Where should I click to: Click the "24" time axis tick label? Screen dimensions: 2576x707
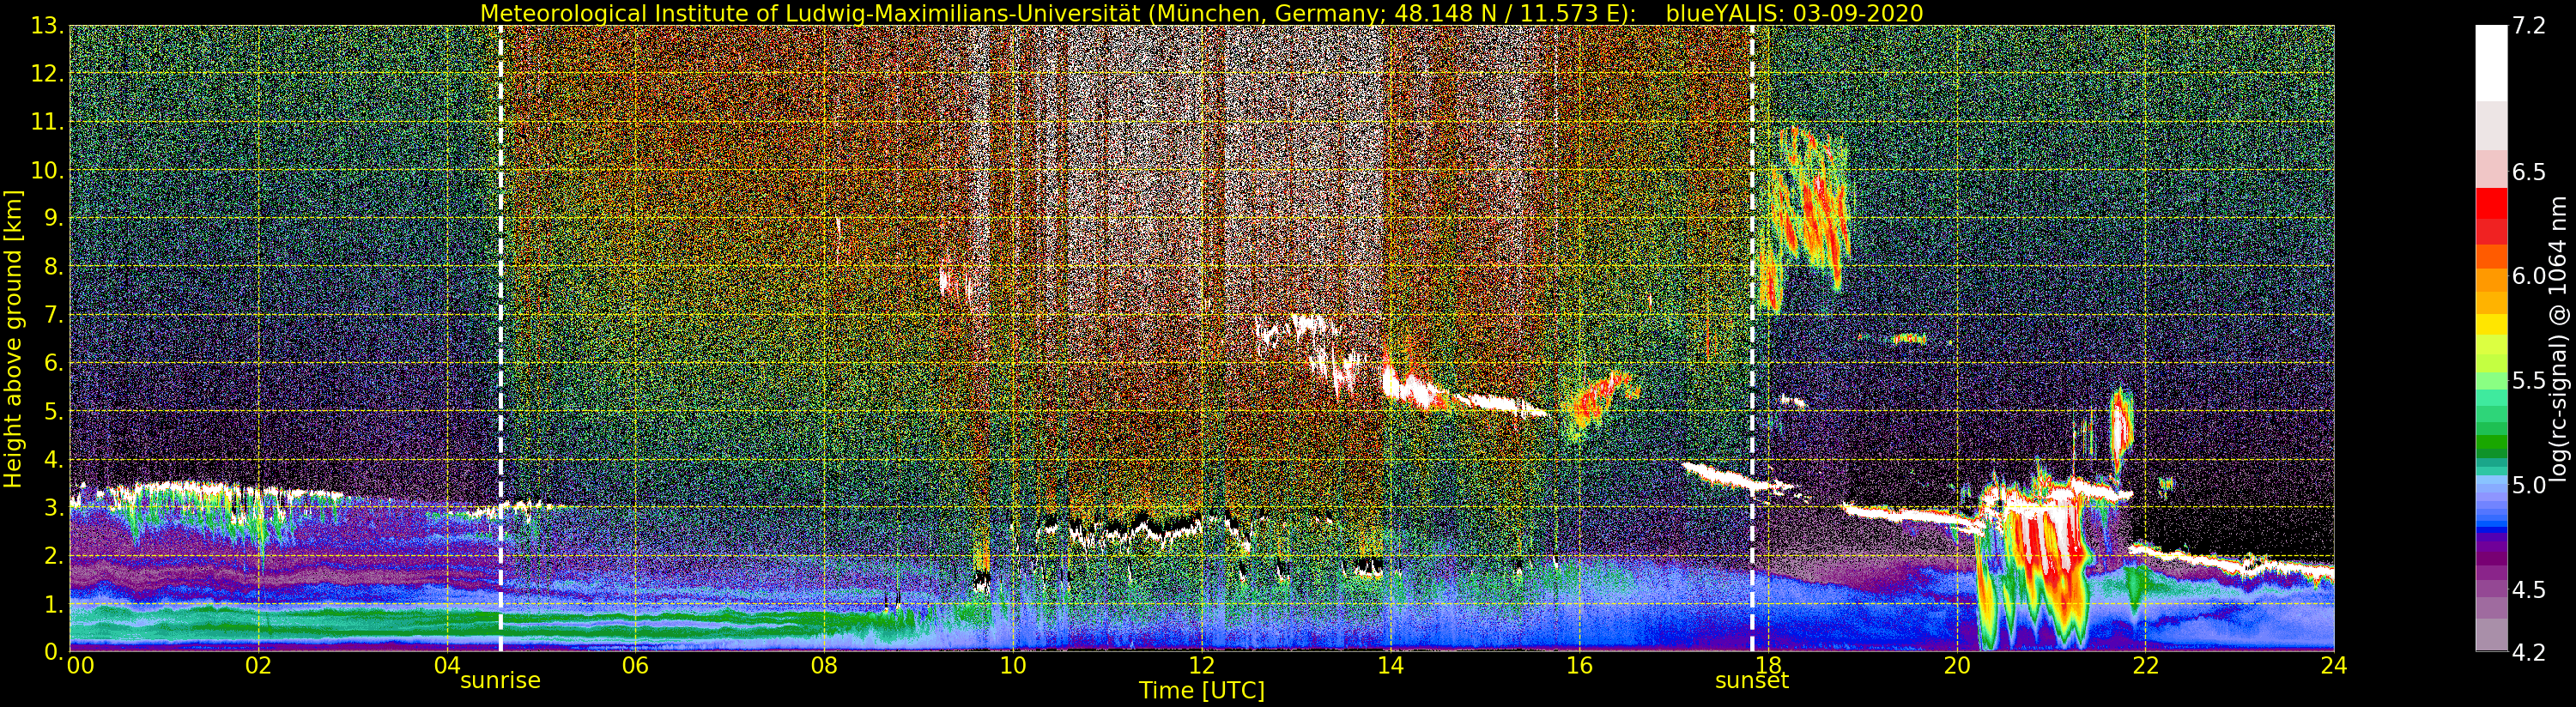pyautogui.click(x=2334, y=666)
